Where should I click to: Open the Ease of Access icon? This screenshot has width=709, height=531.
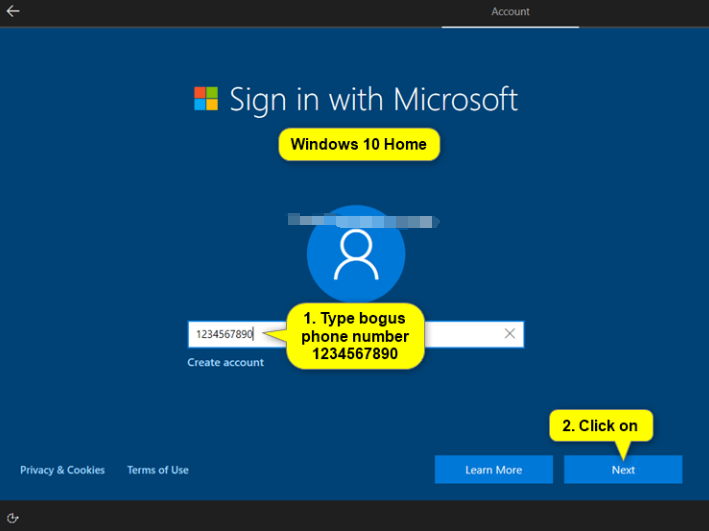click(x=14, y=518)
